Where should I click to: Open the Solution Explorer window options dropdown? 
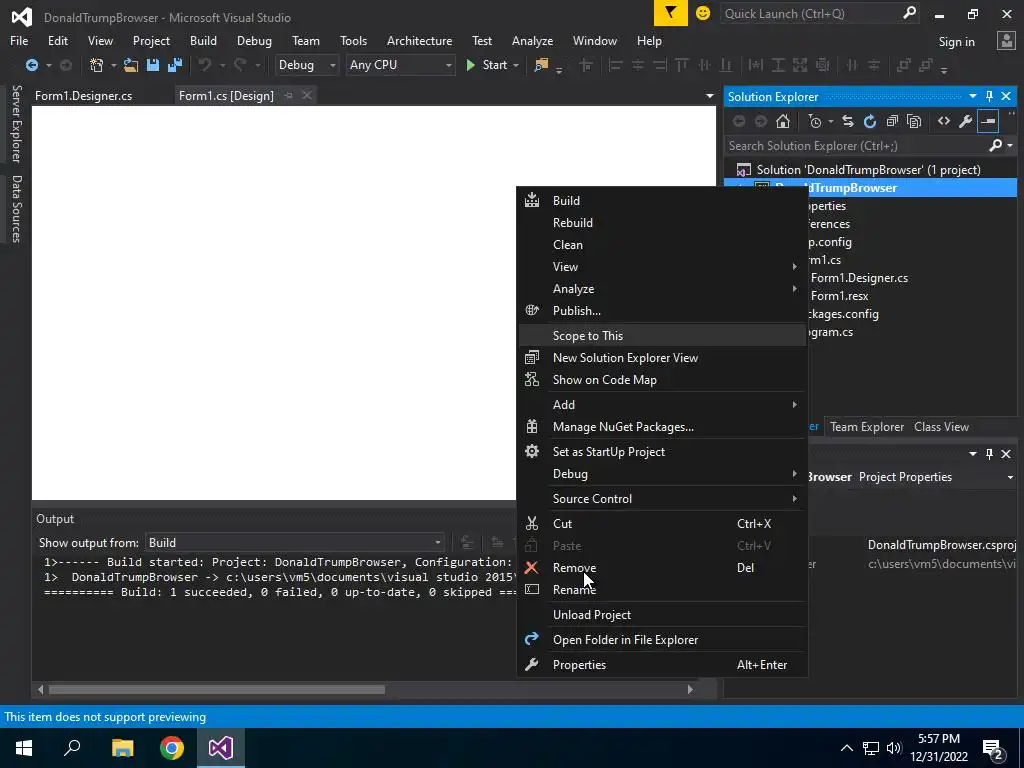[x=972, y=97]
